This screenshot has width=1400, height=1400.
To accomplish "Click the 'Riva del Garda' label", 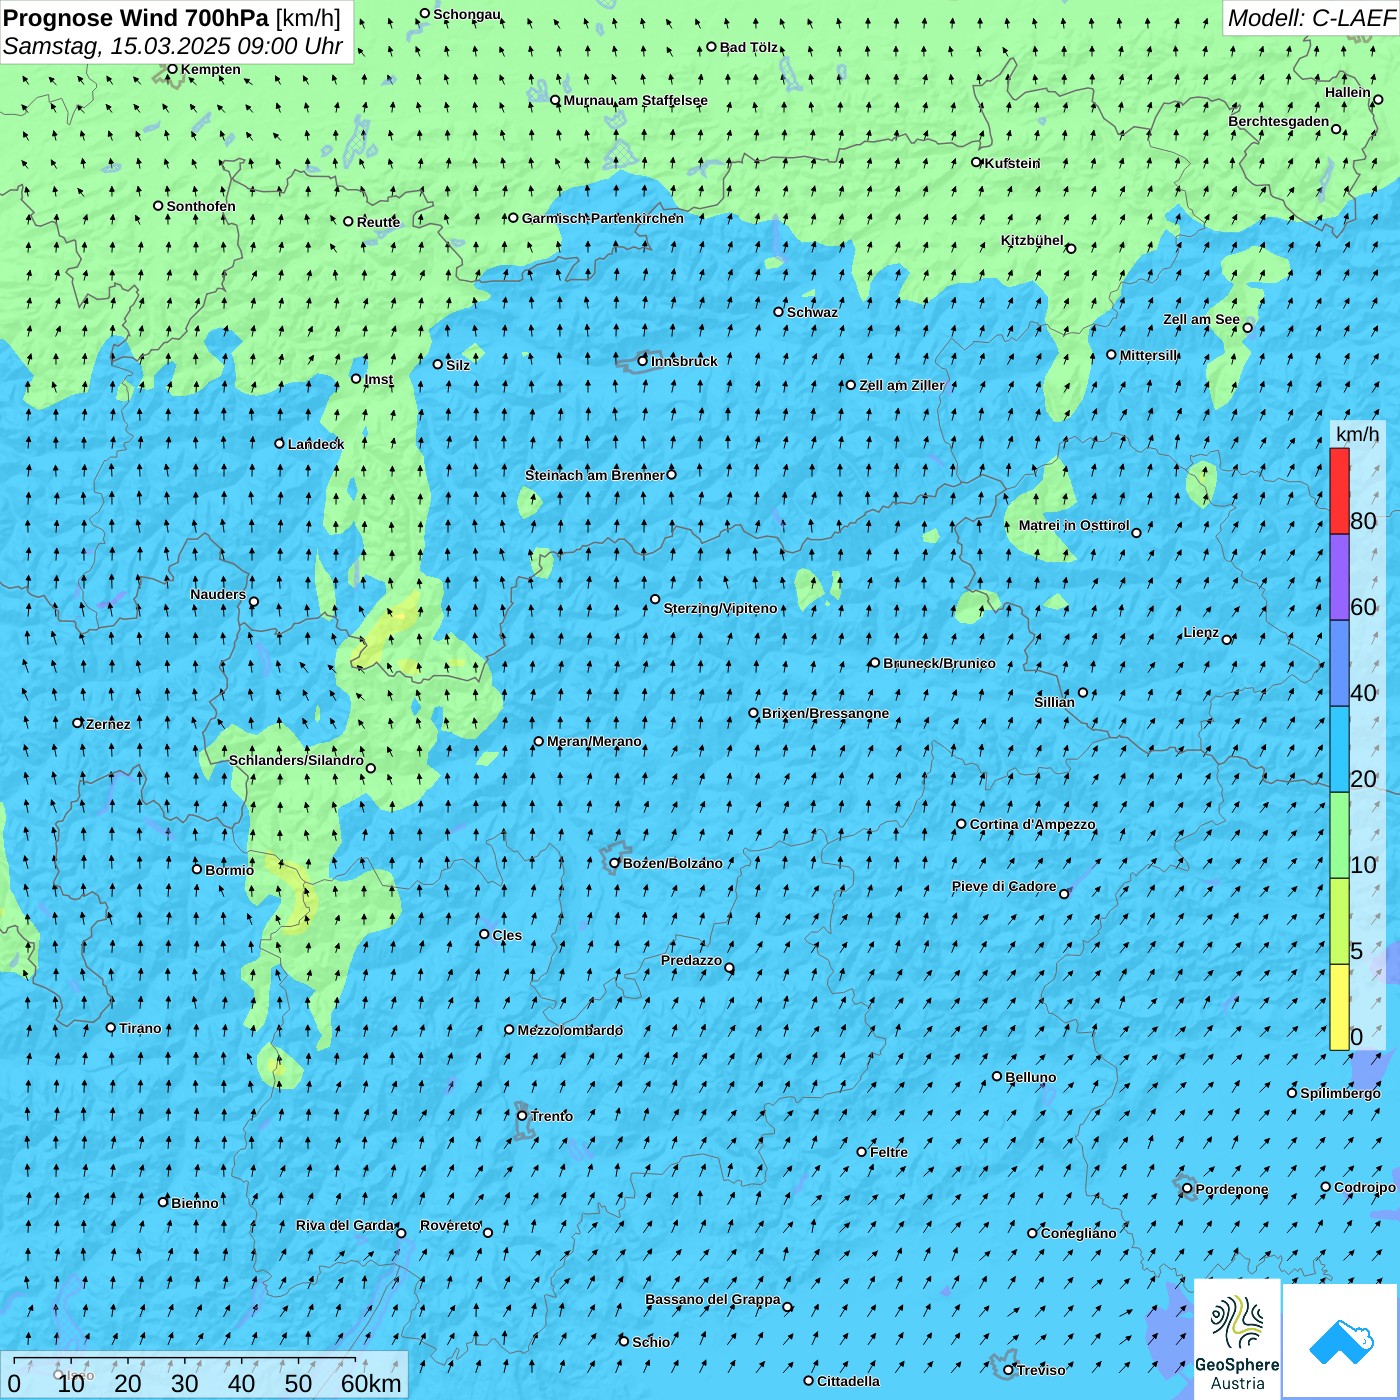I will click(x=345, y=1225).
